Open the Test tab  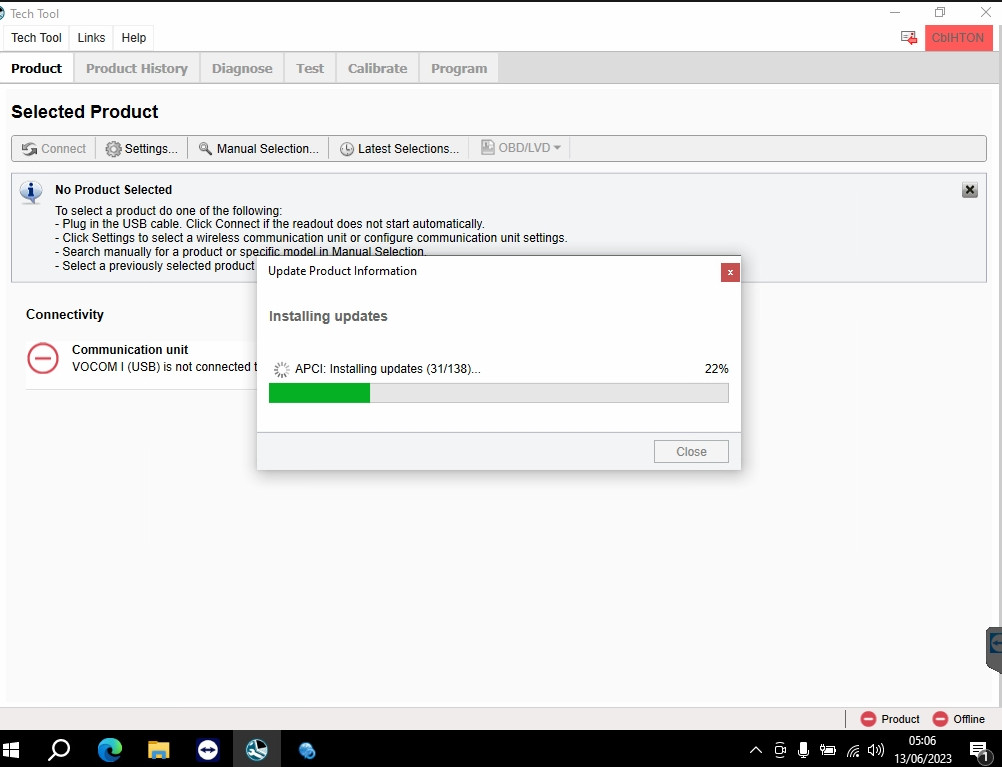[310, 68]
